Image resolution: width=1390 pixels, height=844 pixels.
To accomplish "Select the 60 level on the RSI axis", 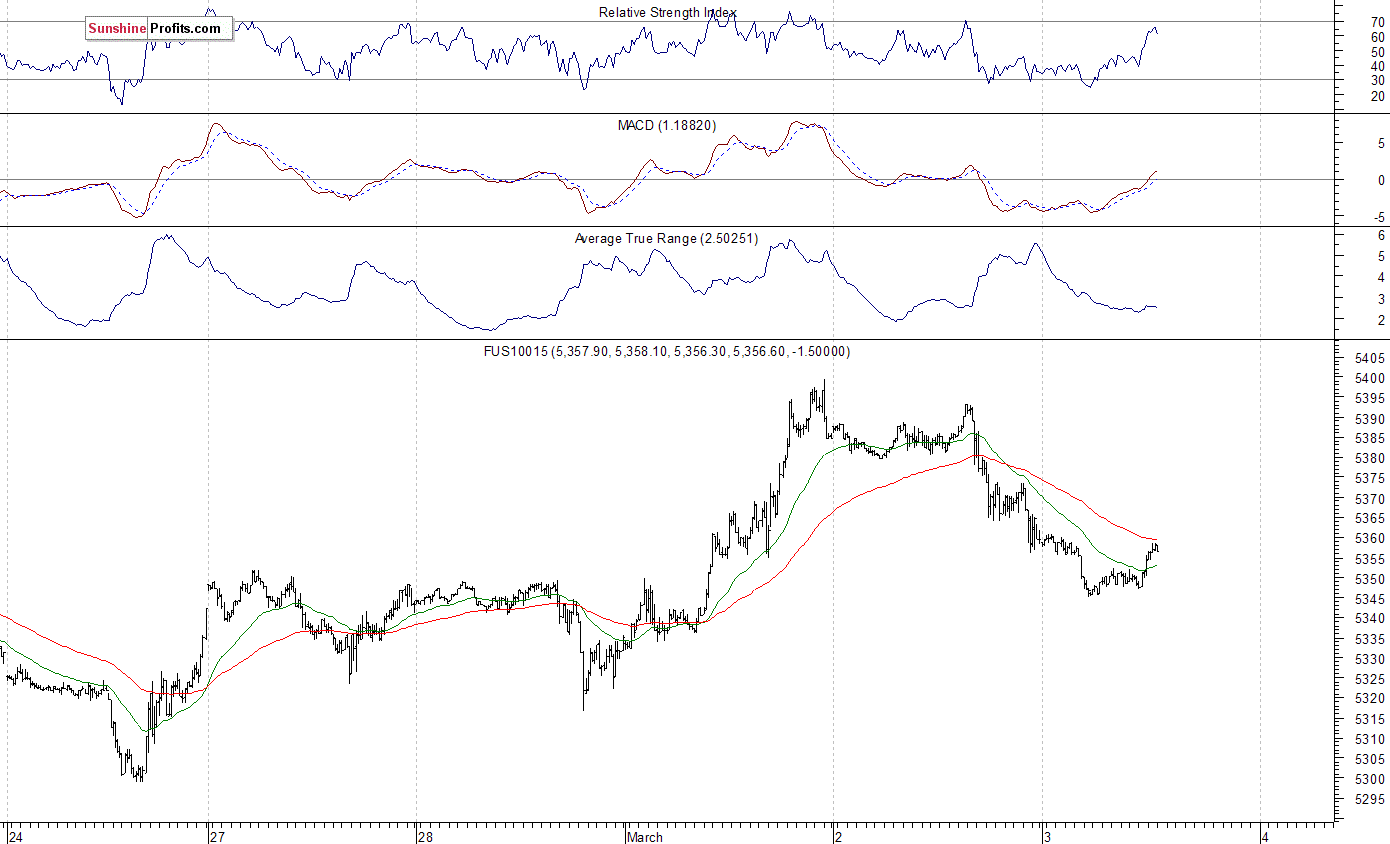I will 1378,36.
